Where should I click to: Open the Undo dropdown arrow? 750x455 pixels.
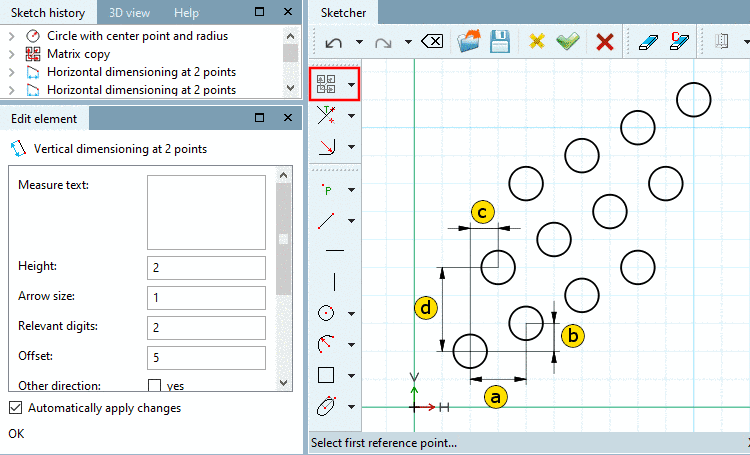[x=359, y=42]
